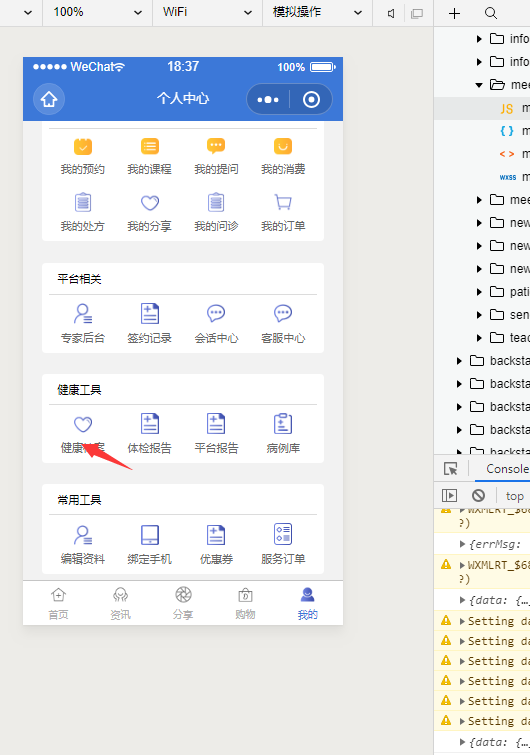Toggle the console sidebar icon
This screenshot has width=530, height=755.
(x=449, y=495)
